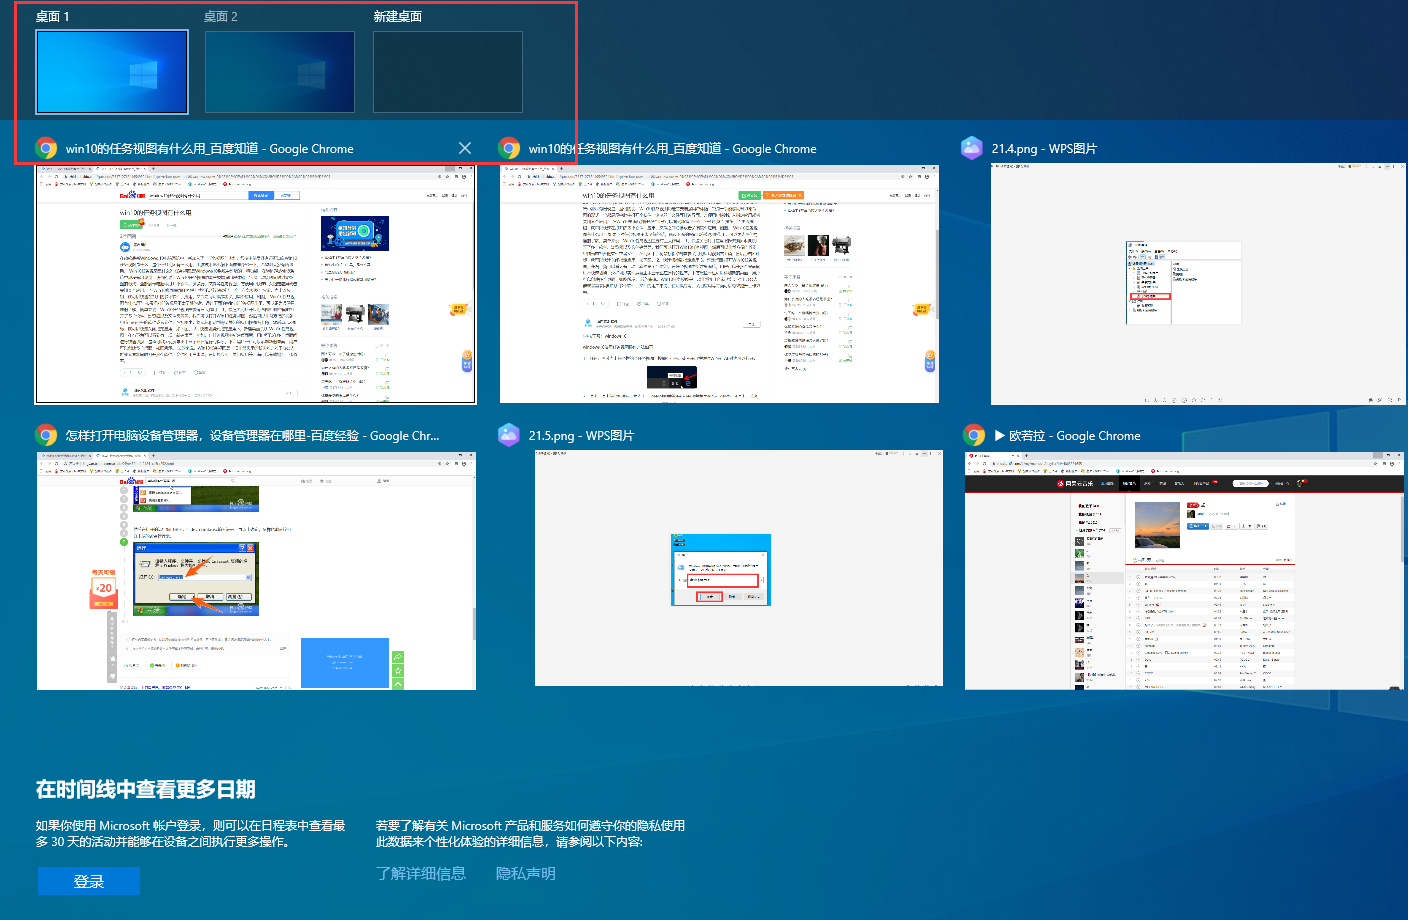Click the blue dialog inside 21.5.png preview
The width and height of the screenshot is (1408, 920).
click(x=721, y=570)
